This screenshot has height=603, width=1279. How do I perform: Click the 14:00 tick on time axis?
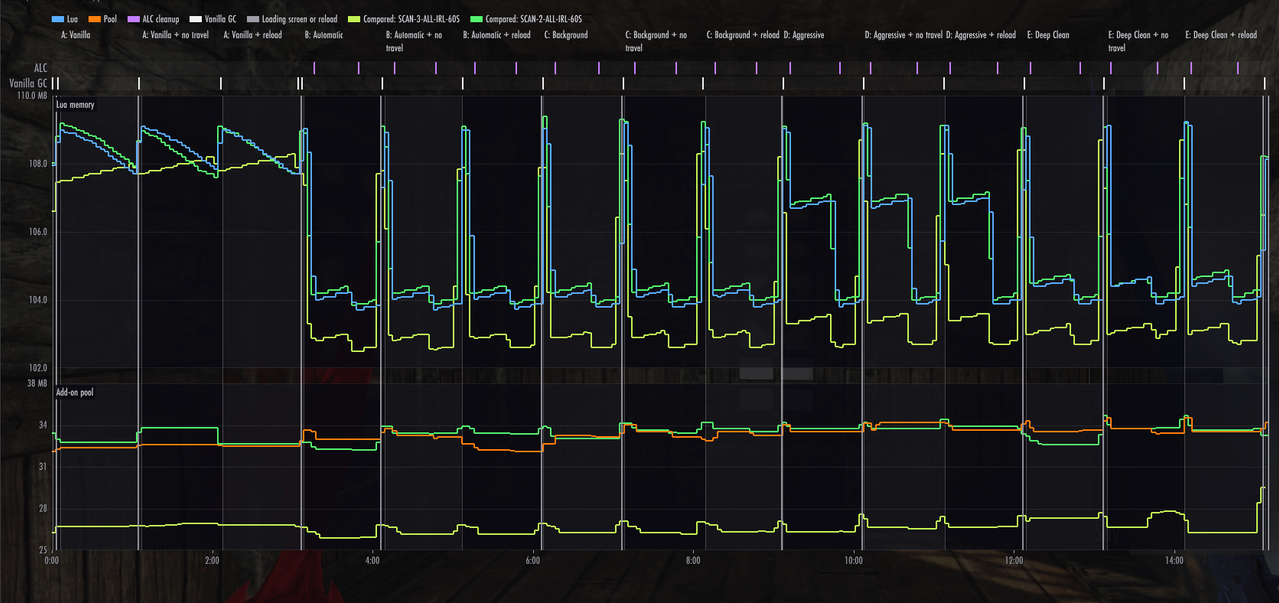[x=1174, y=561]
